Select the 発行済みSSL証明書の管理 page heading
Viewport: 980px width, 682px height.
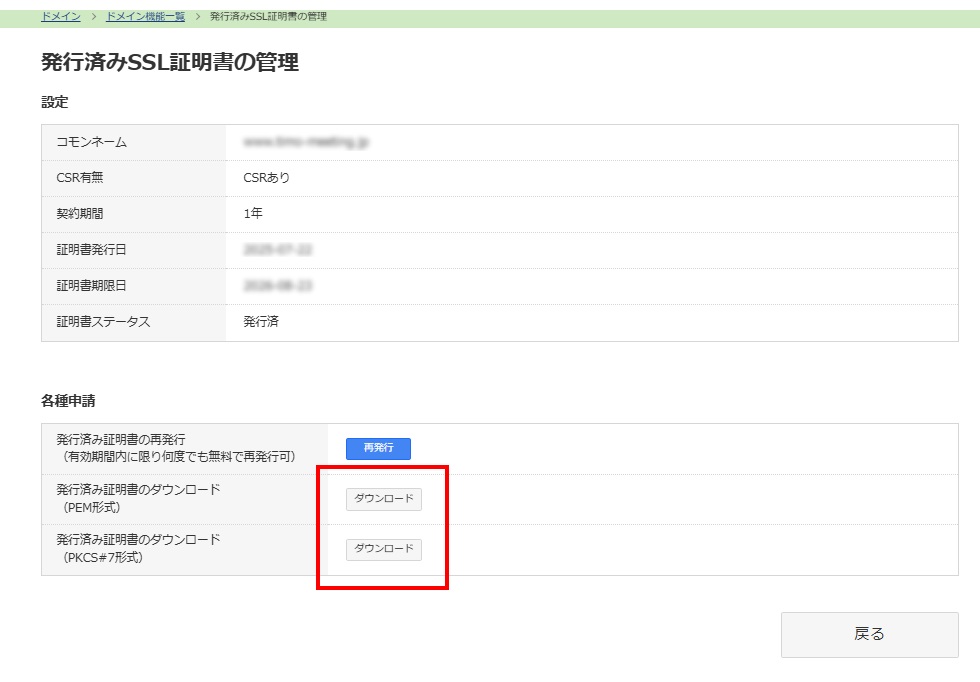tap(170, 63)
